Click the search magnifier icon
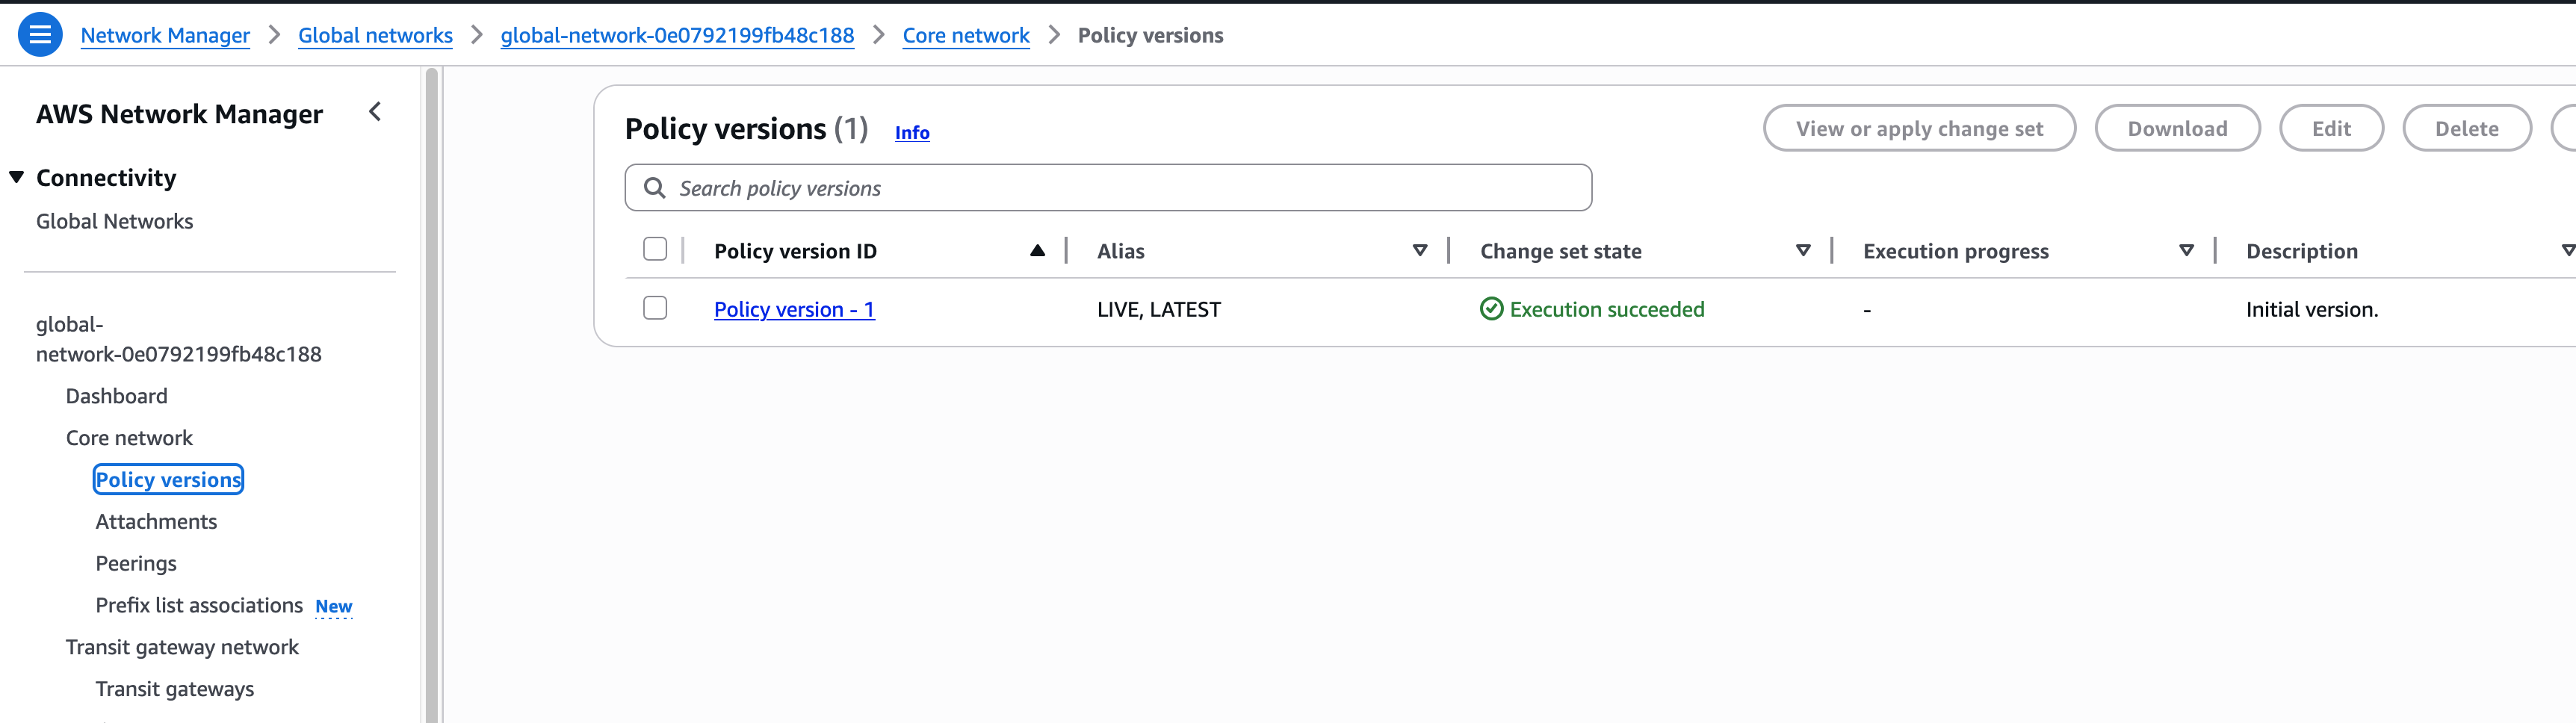This screenshot has height=723, width=2576. pyautogui.click(x=655, y=188)
